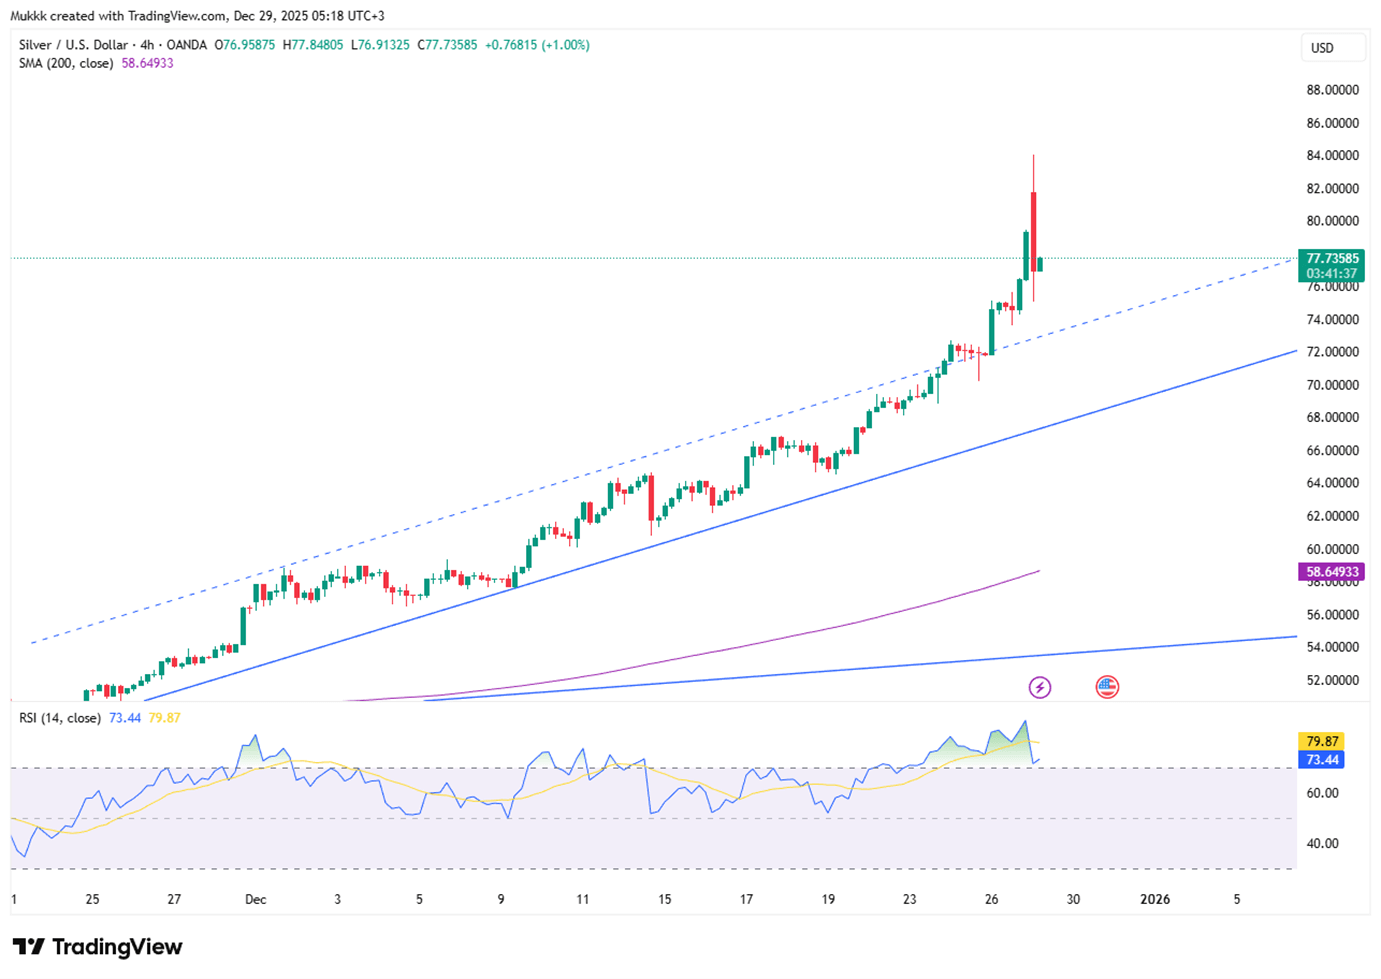Image resolution: width=1381 pixels, height=979 pixels.
Task: Click the US flag economic event icon
Action: [1106, 687]
